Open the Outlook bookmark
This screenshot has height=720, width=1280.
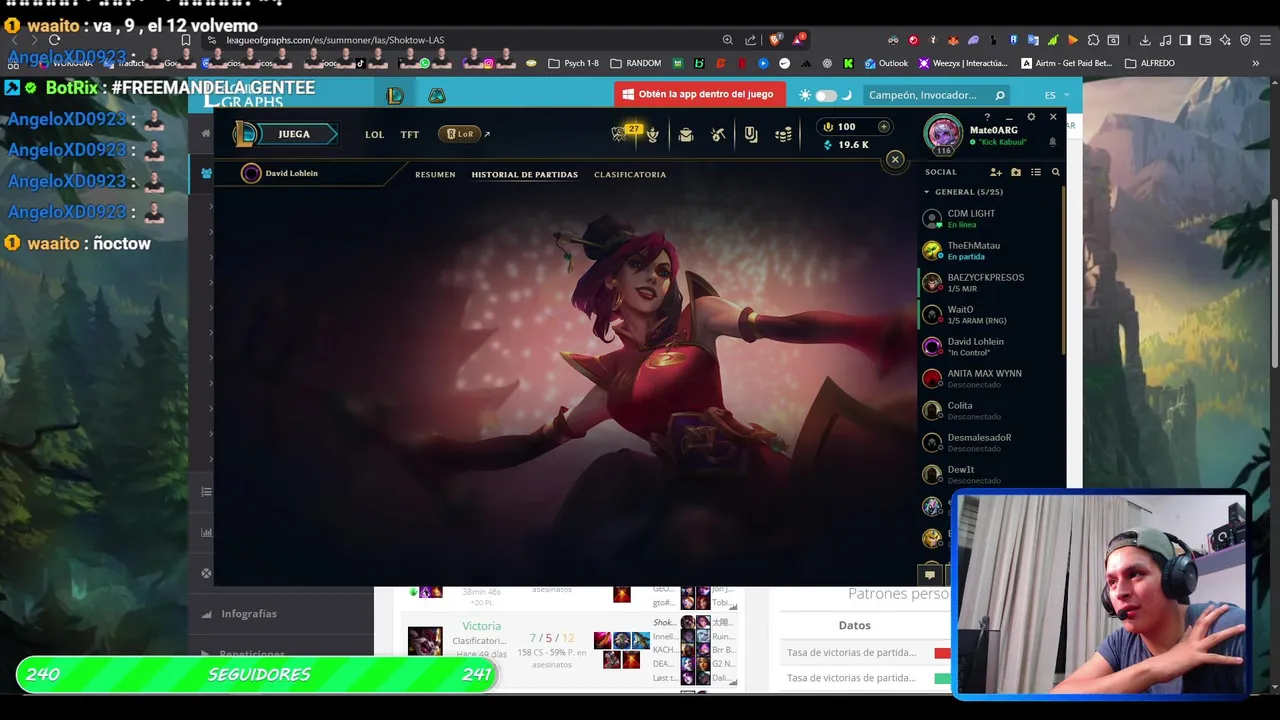pos(886,63)
